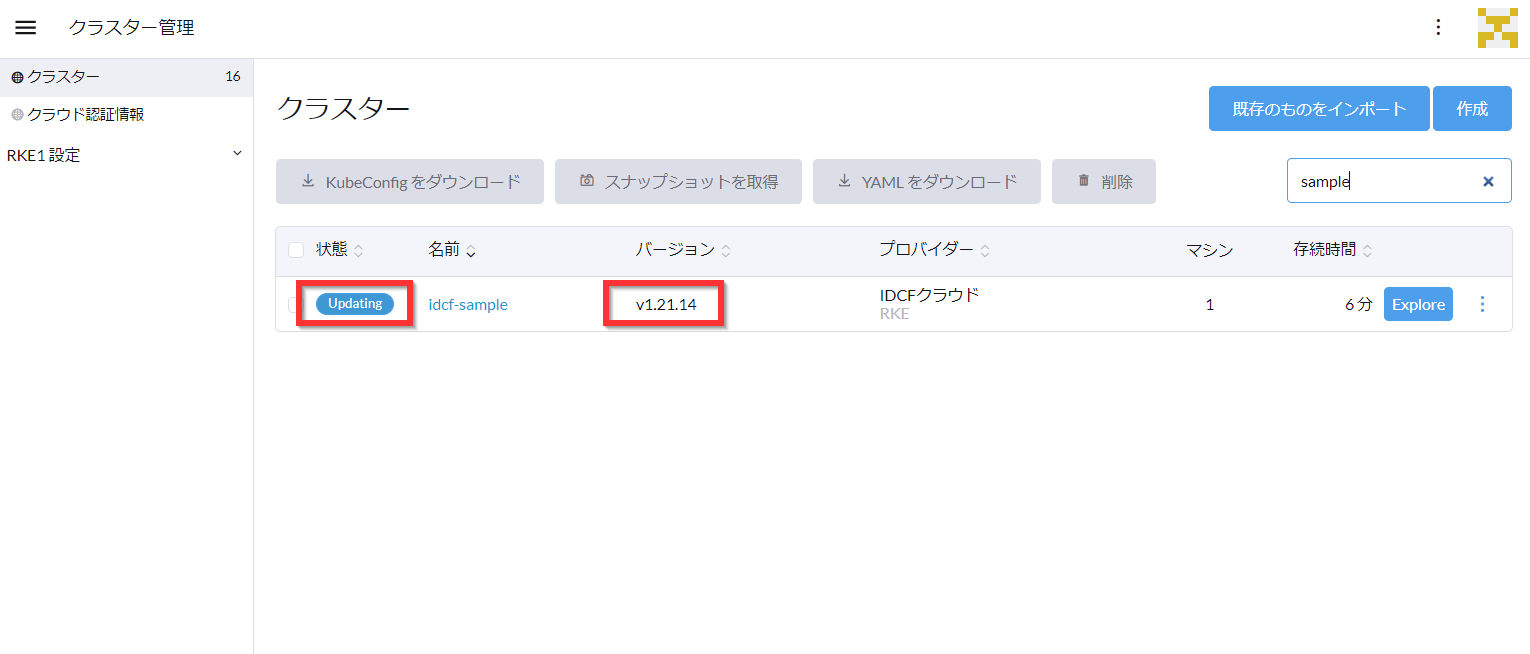This screenshot has width=1530, height=654.
Task: Click Explore for idcf-sample
Action: (1418, 304)
